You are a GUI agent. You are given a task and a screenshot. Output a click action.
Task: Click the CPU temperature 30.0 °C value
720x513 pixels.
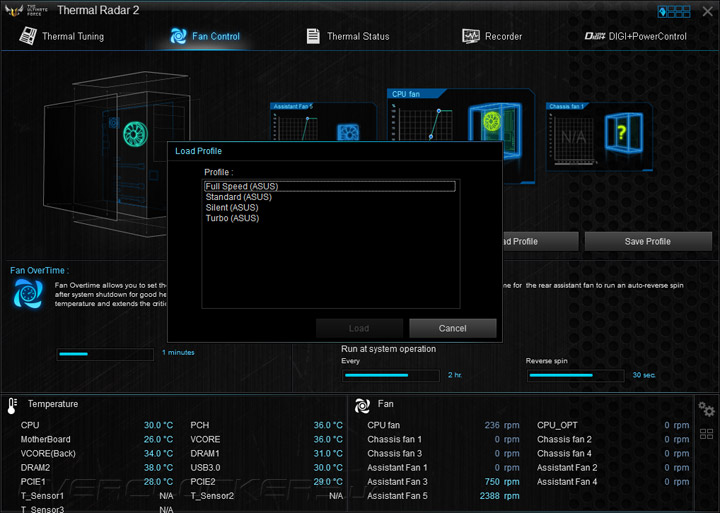(x=158, y=425)
